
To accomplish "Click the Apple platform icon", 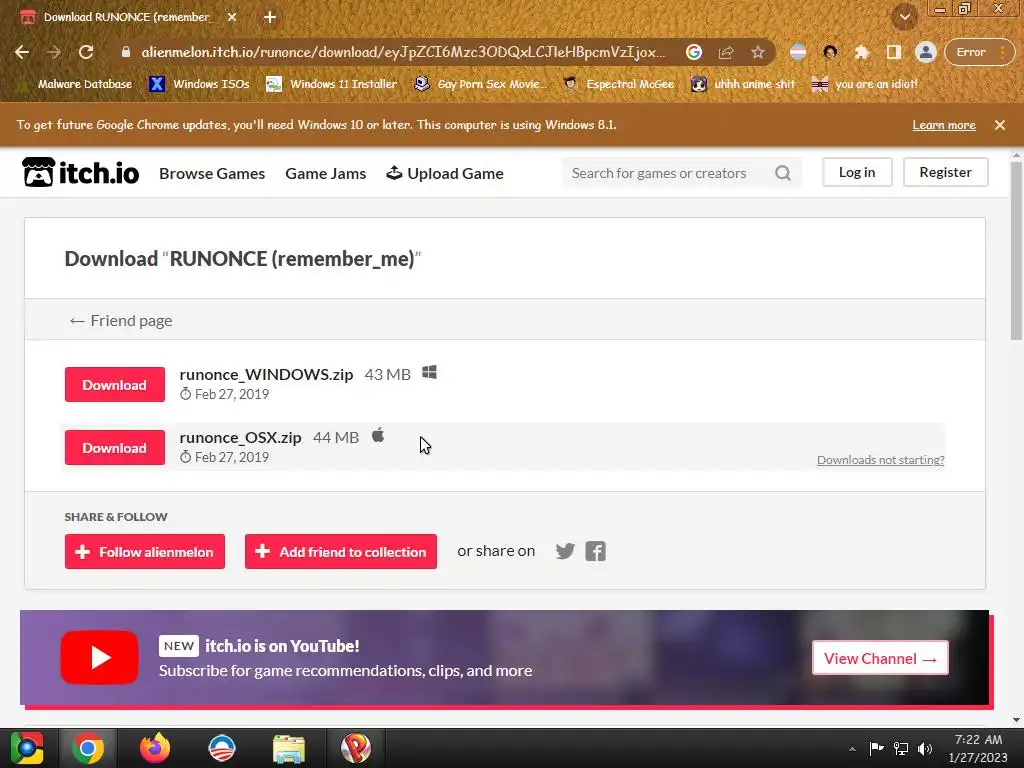I will point(378,435).
